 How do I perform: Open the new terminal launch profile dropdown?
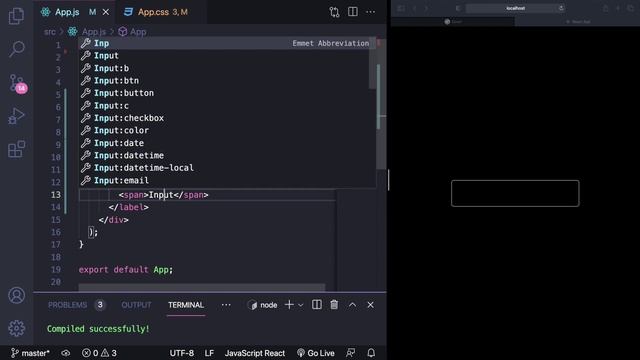[x=301, y=305]
